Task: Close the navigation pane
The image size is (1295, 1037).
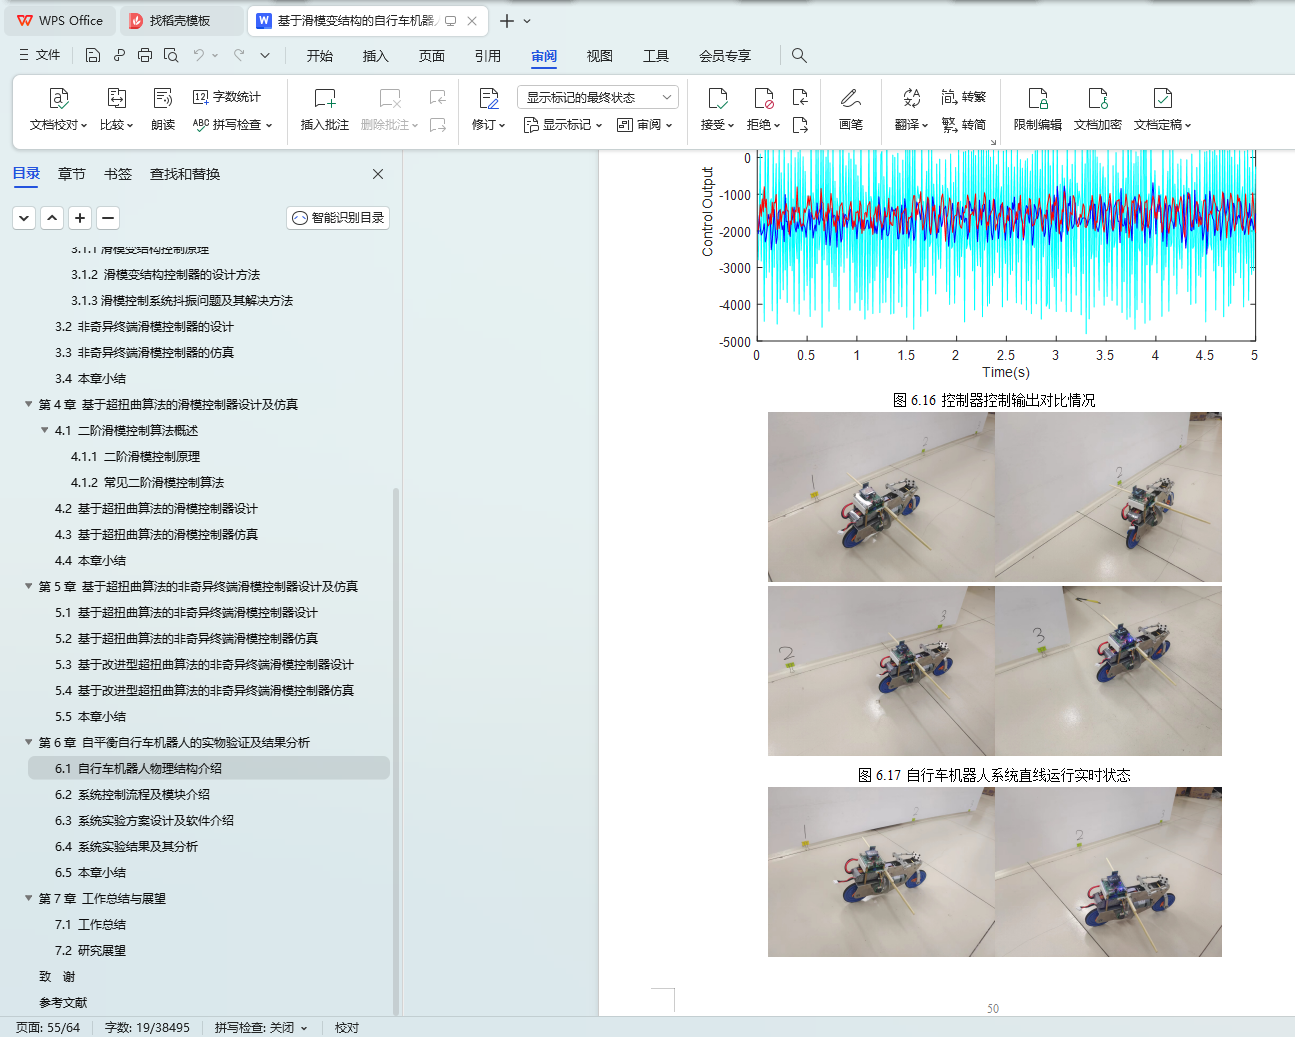Action: 378,174
